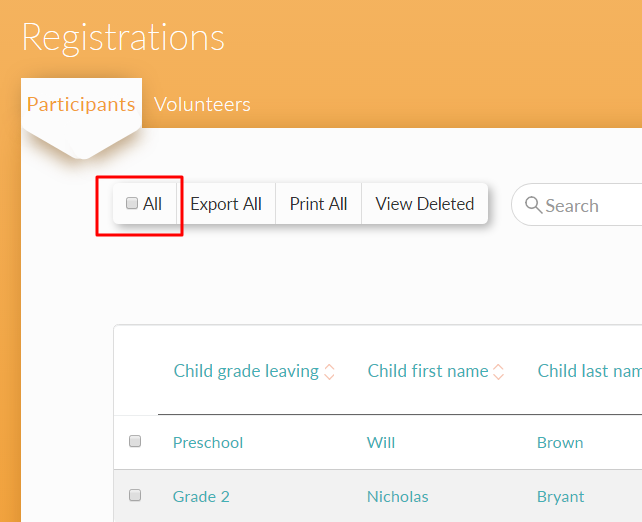Toggle the All checkbox
Viewport: 642px width, 522px height.
pyautogui.click(x=132, y=204)
